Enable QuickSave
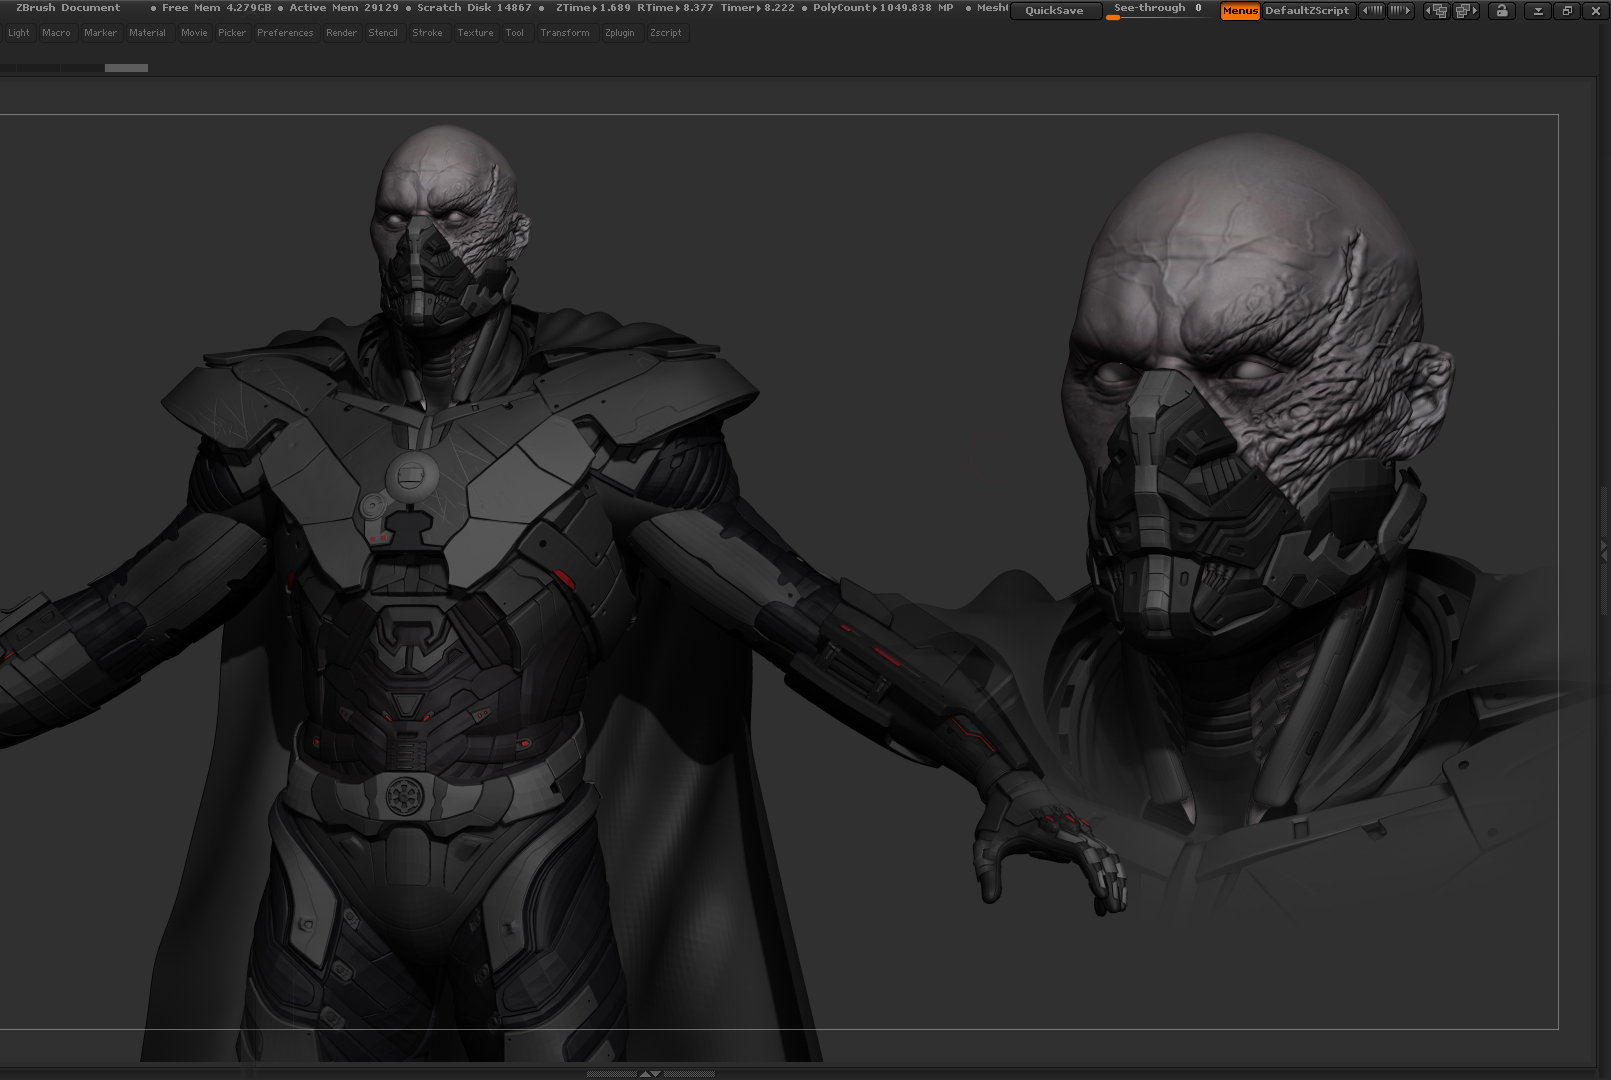Screen dimensions: 1611x1080 coord(1056,11)
